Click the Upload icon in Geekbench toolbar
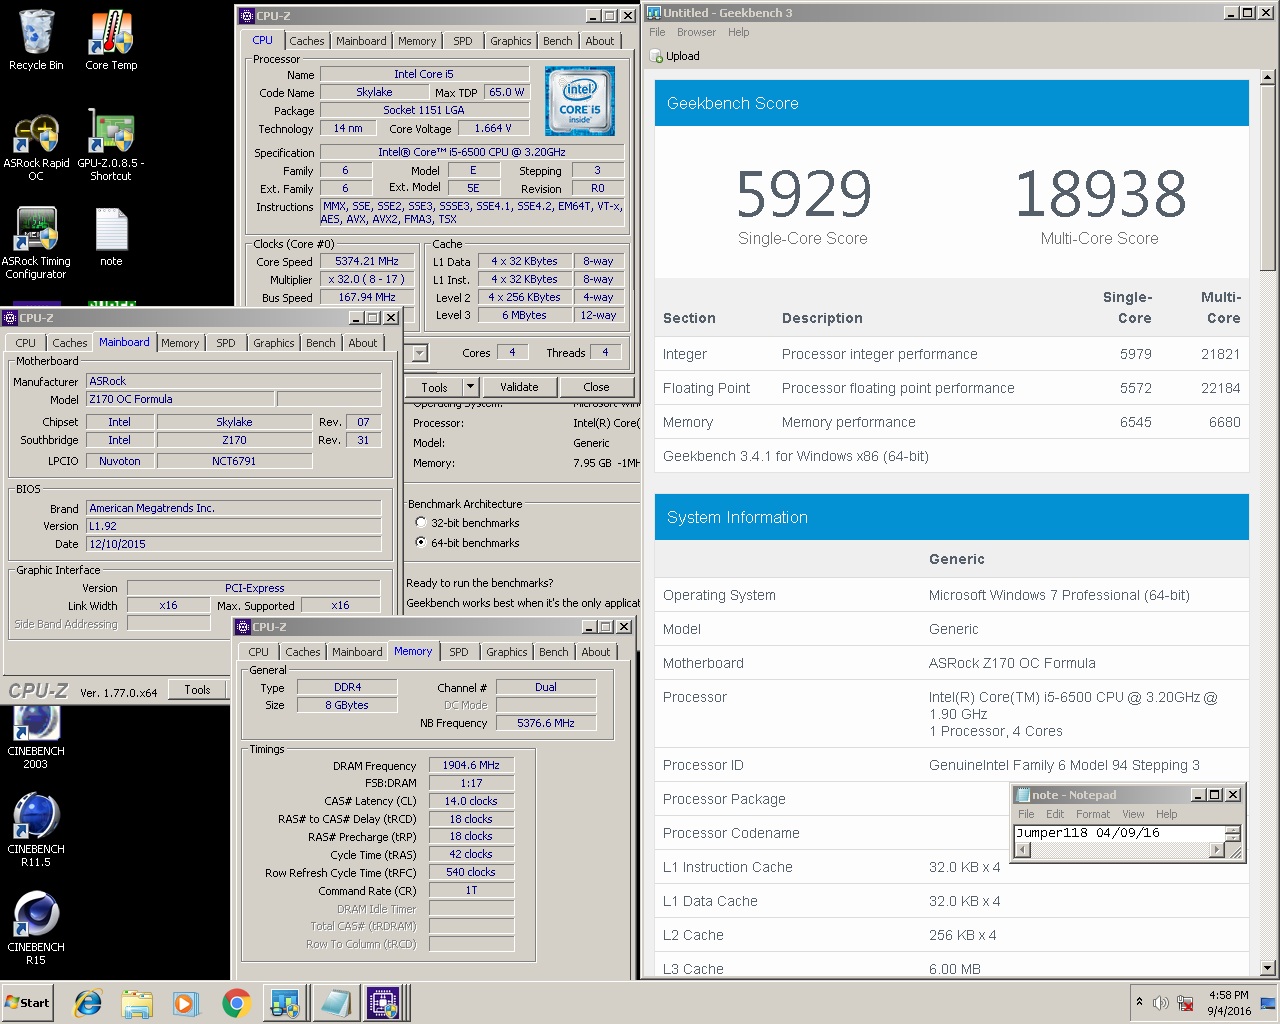Screen dimensions: 1280x1024 [x=656, y=56]
